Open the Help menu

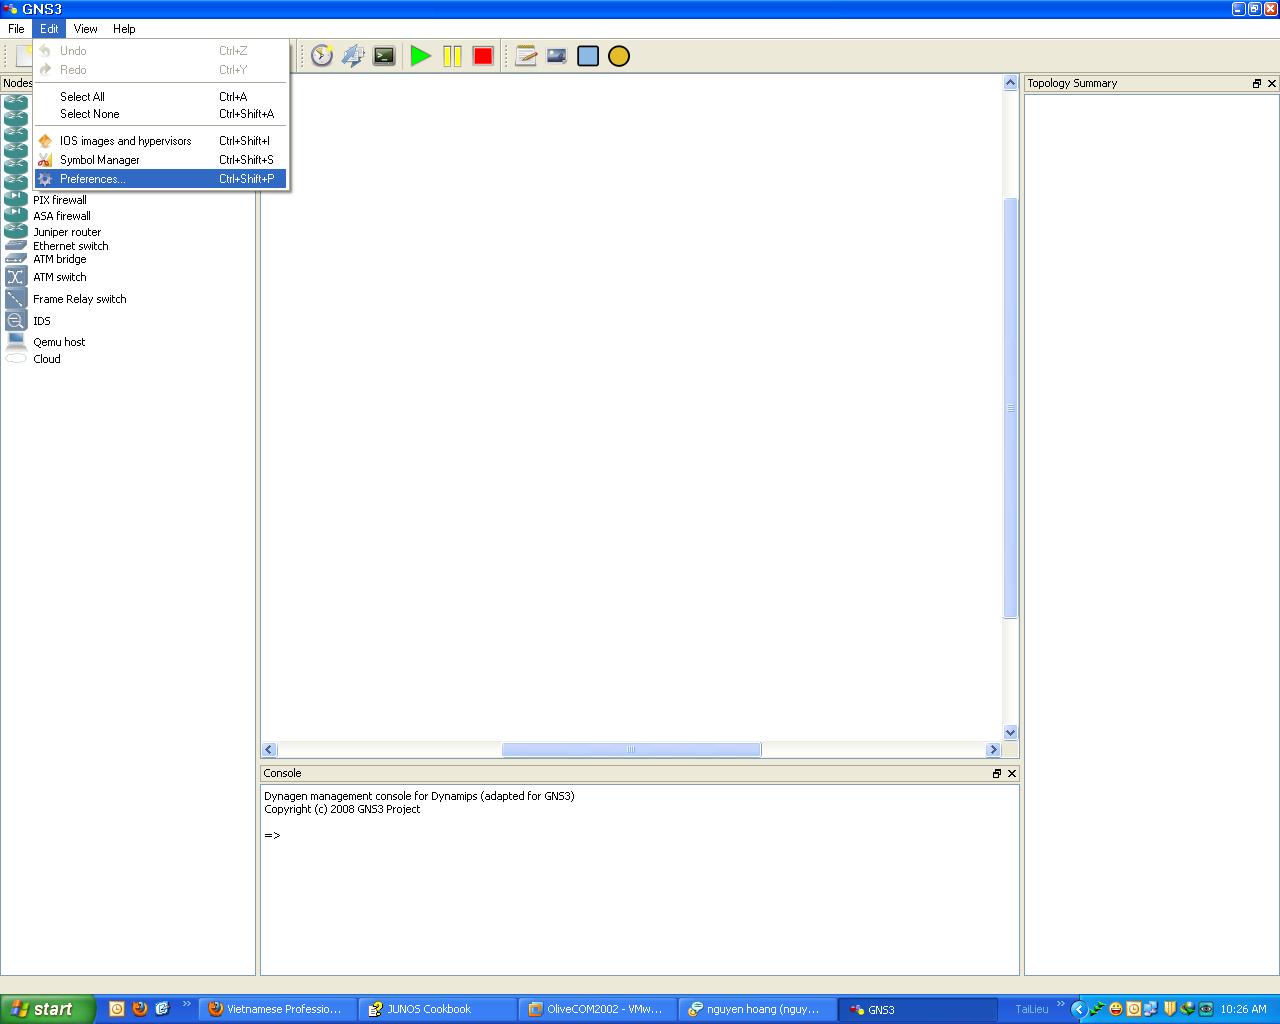124,29
